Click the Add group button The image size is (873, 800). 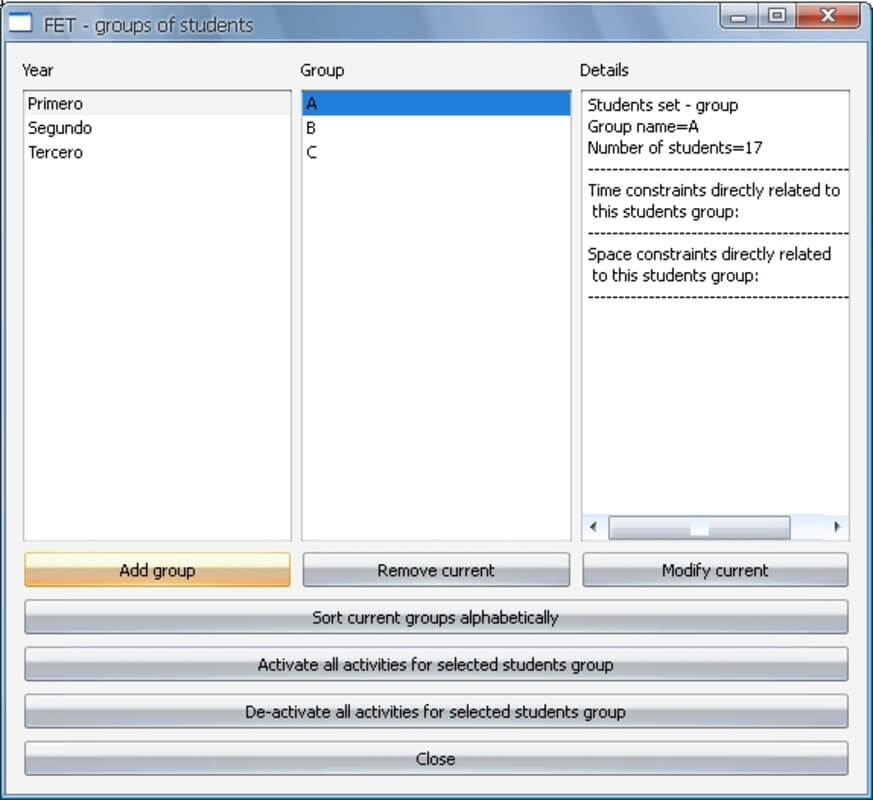(157, 570)
